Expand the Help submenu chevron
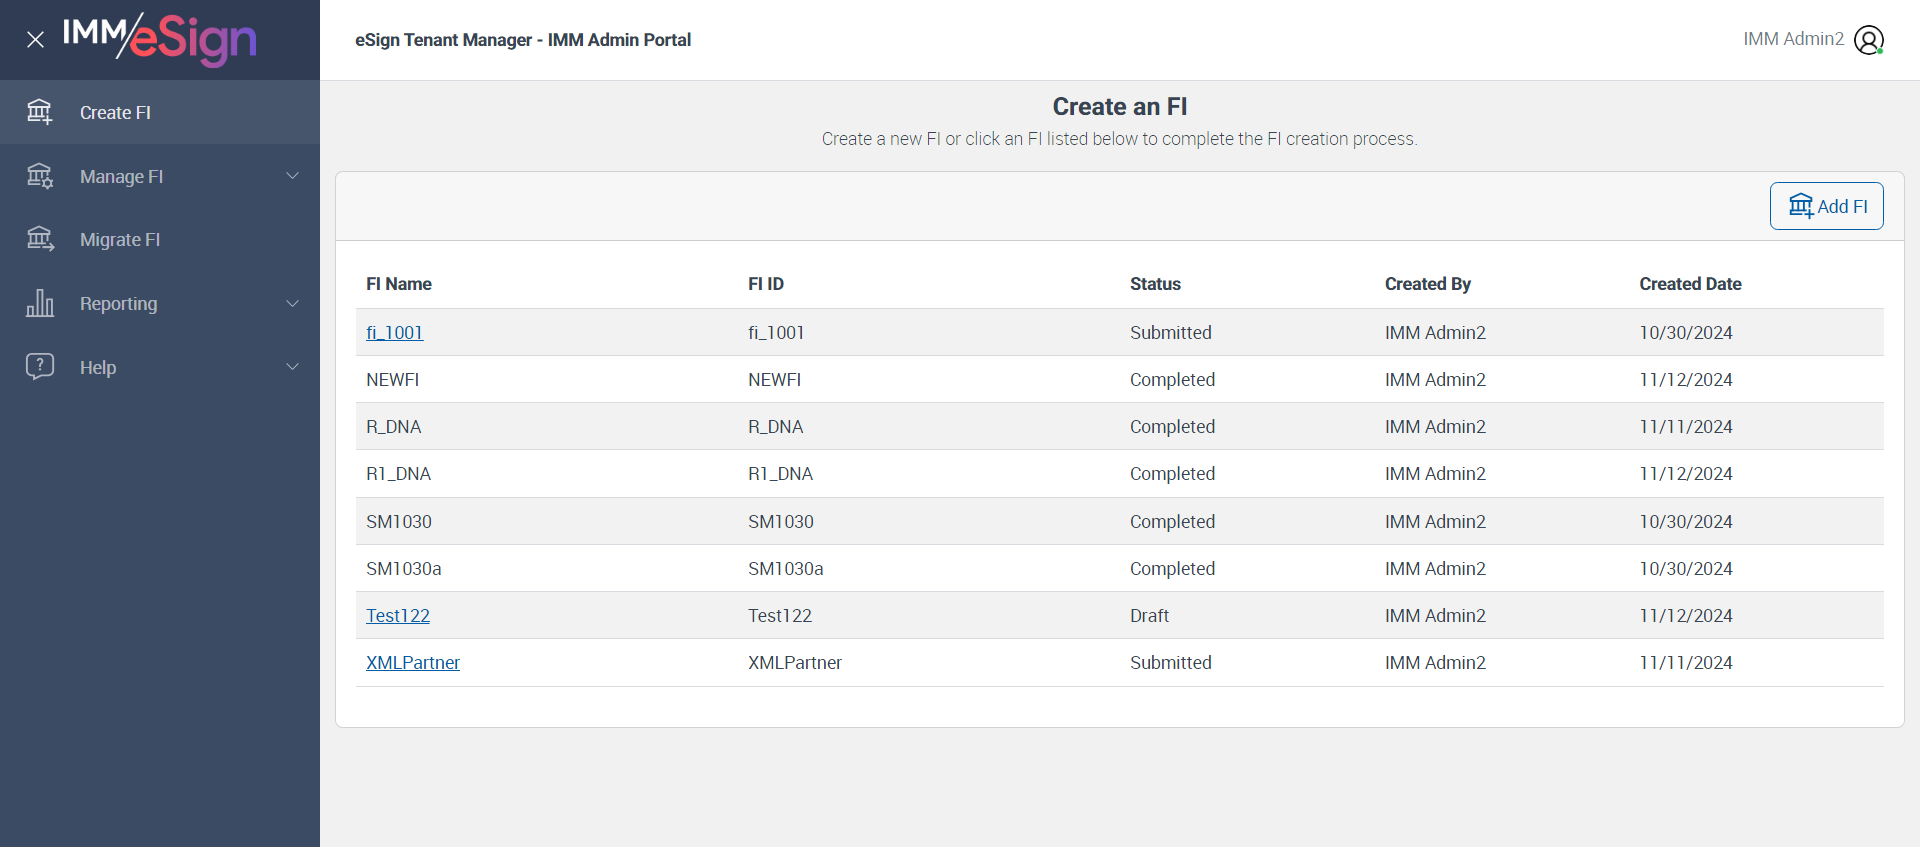Image resolution: width=1920 pixels, height=847 pixels. (292, 366)
